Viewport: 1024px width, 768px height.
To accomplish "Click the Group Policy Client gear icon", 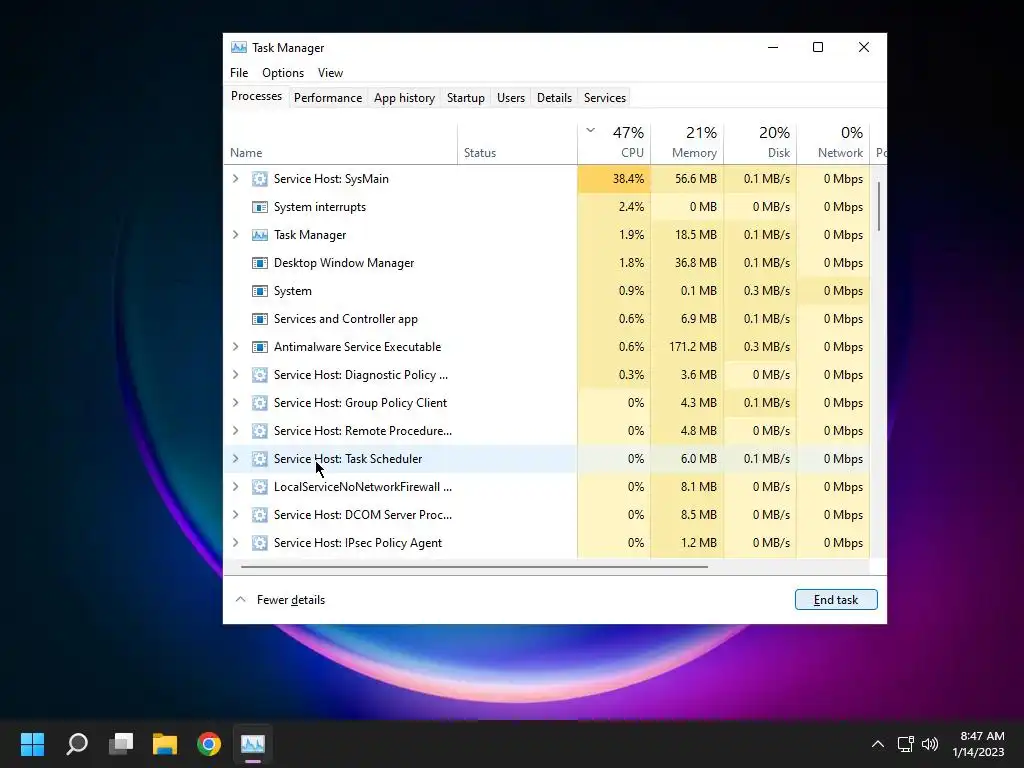I will tap(259, 403).
